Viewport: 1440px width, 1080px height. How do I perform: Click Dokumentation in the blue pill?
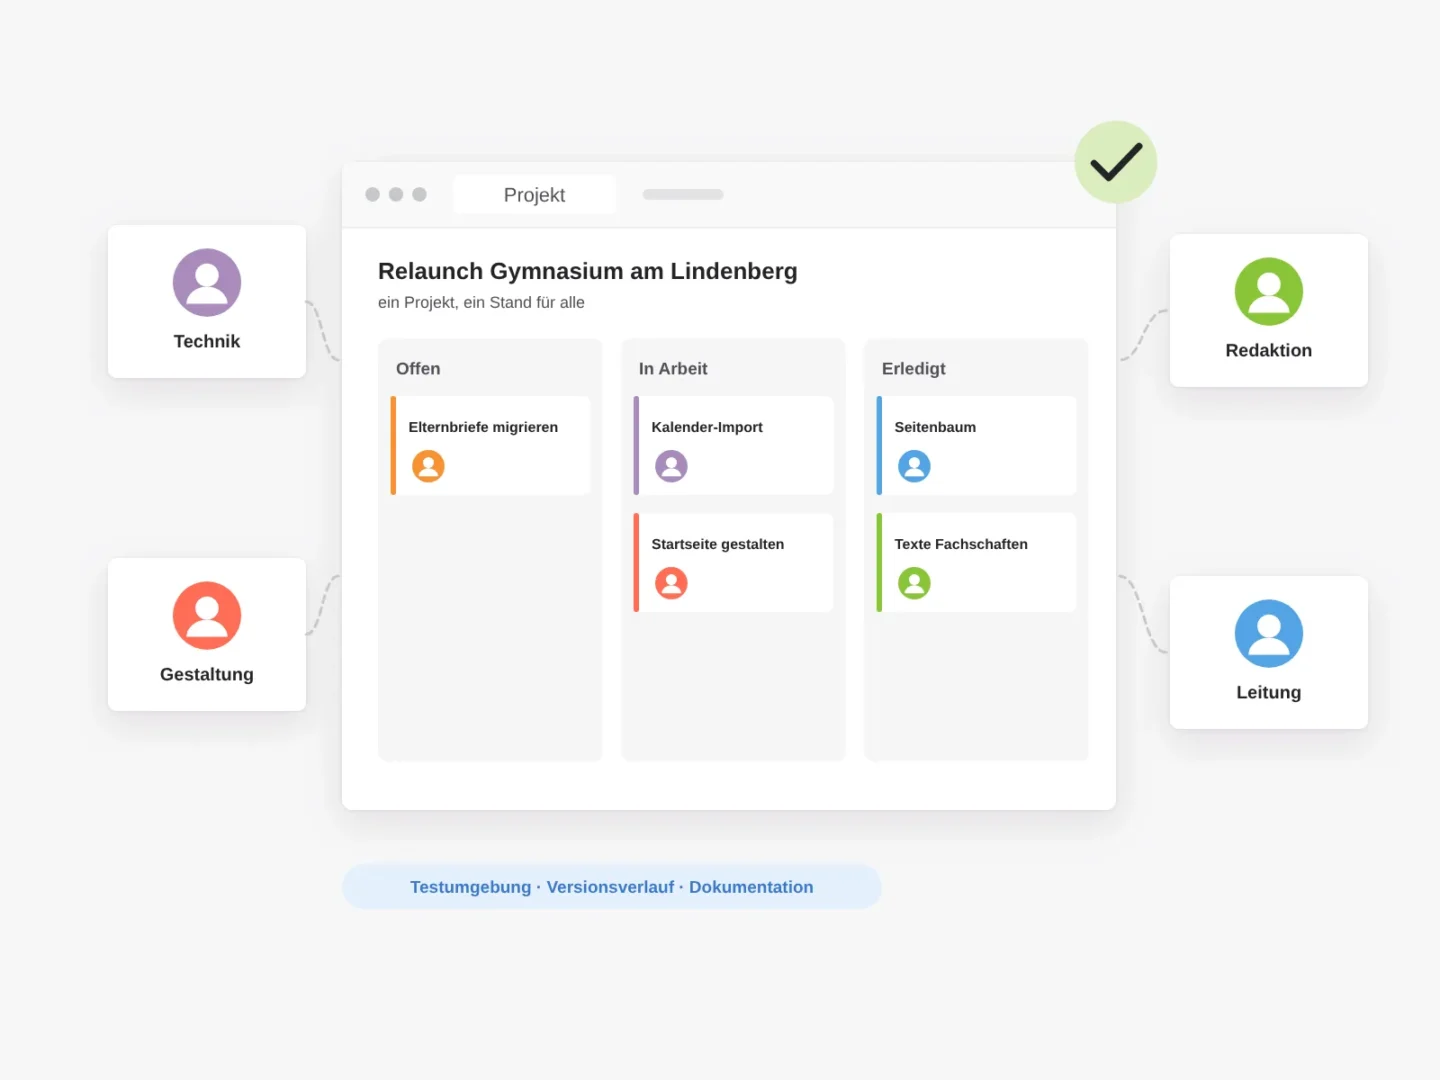point(751,887)
